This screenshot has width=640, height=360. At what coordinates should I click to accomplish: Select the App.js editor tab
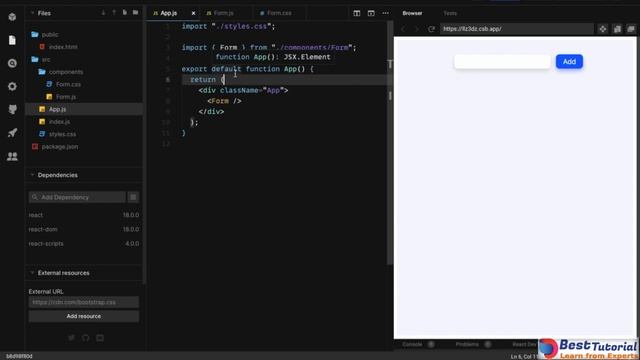169,13
